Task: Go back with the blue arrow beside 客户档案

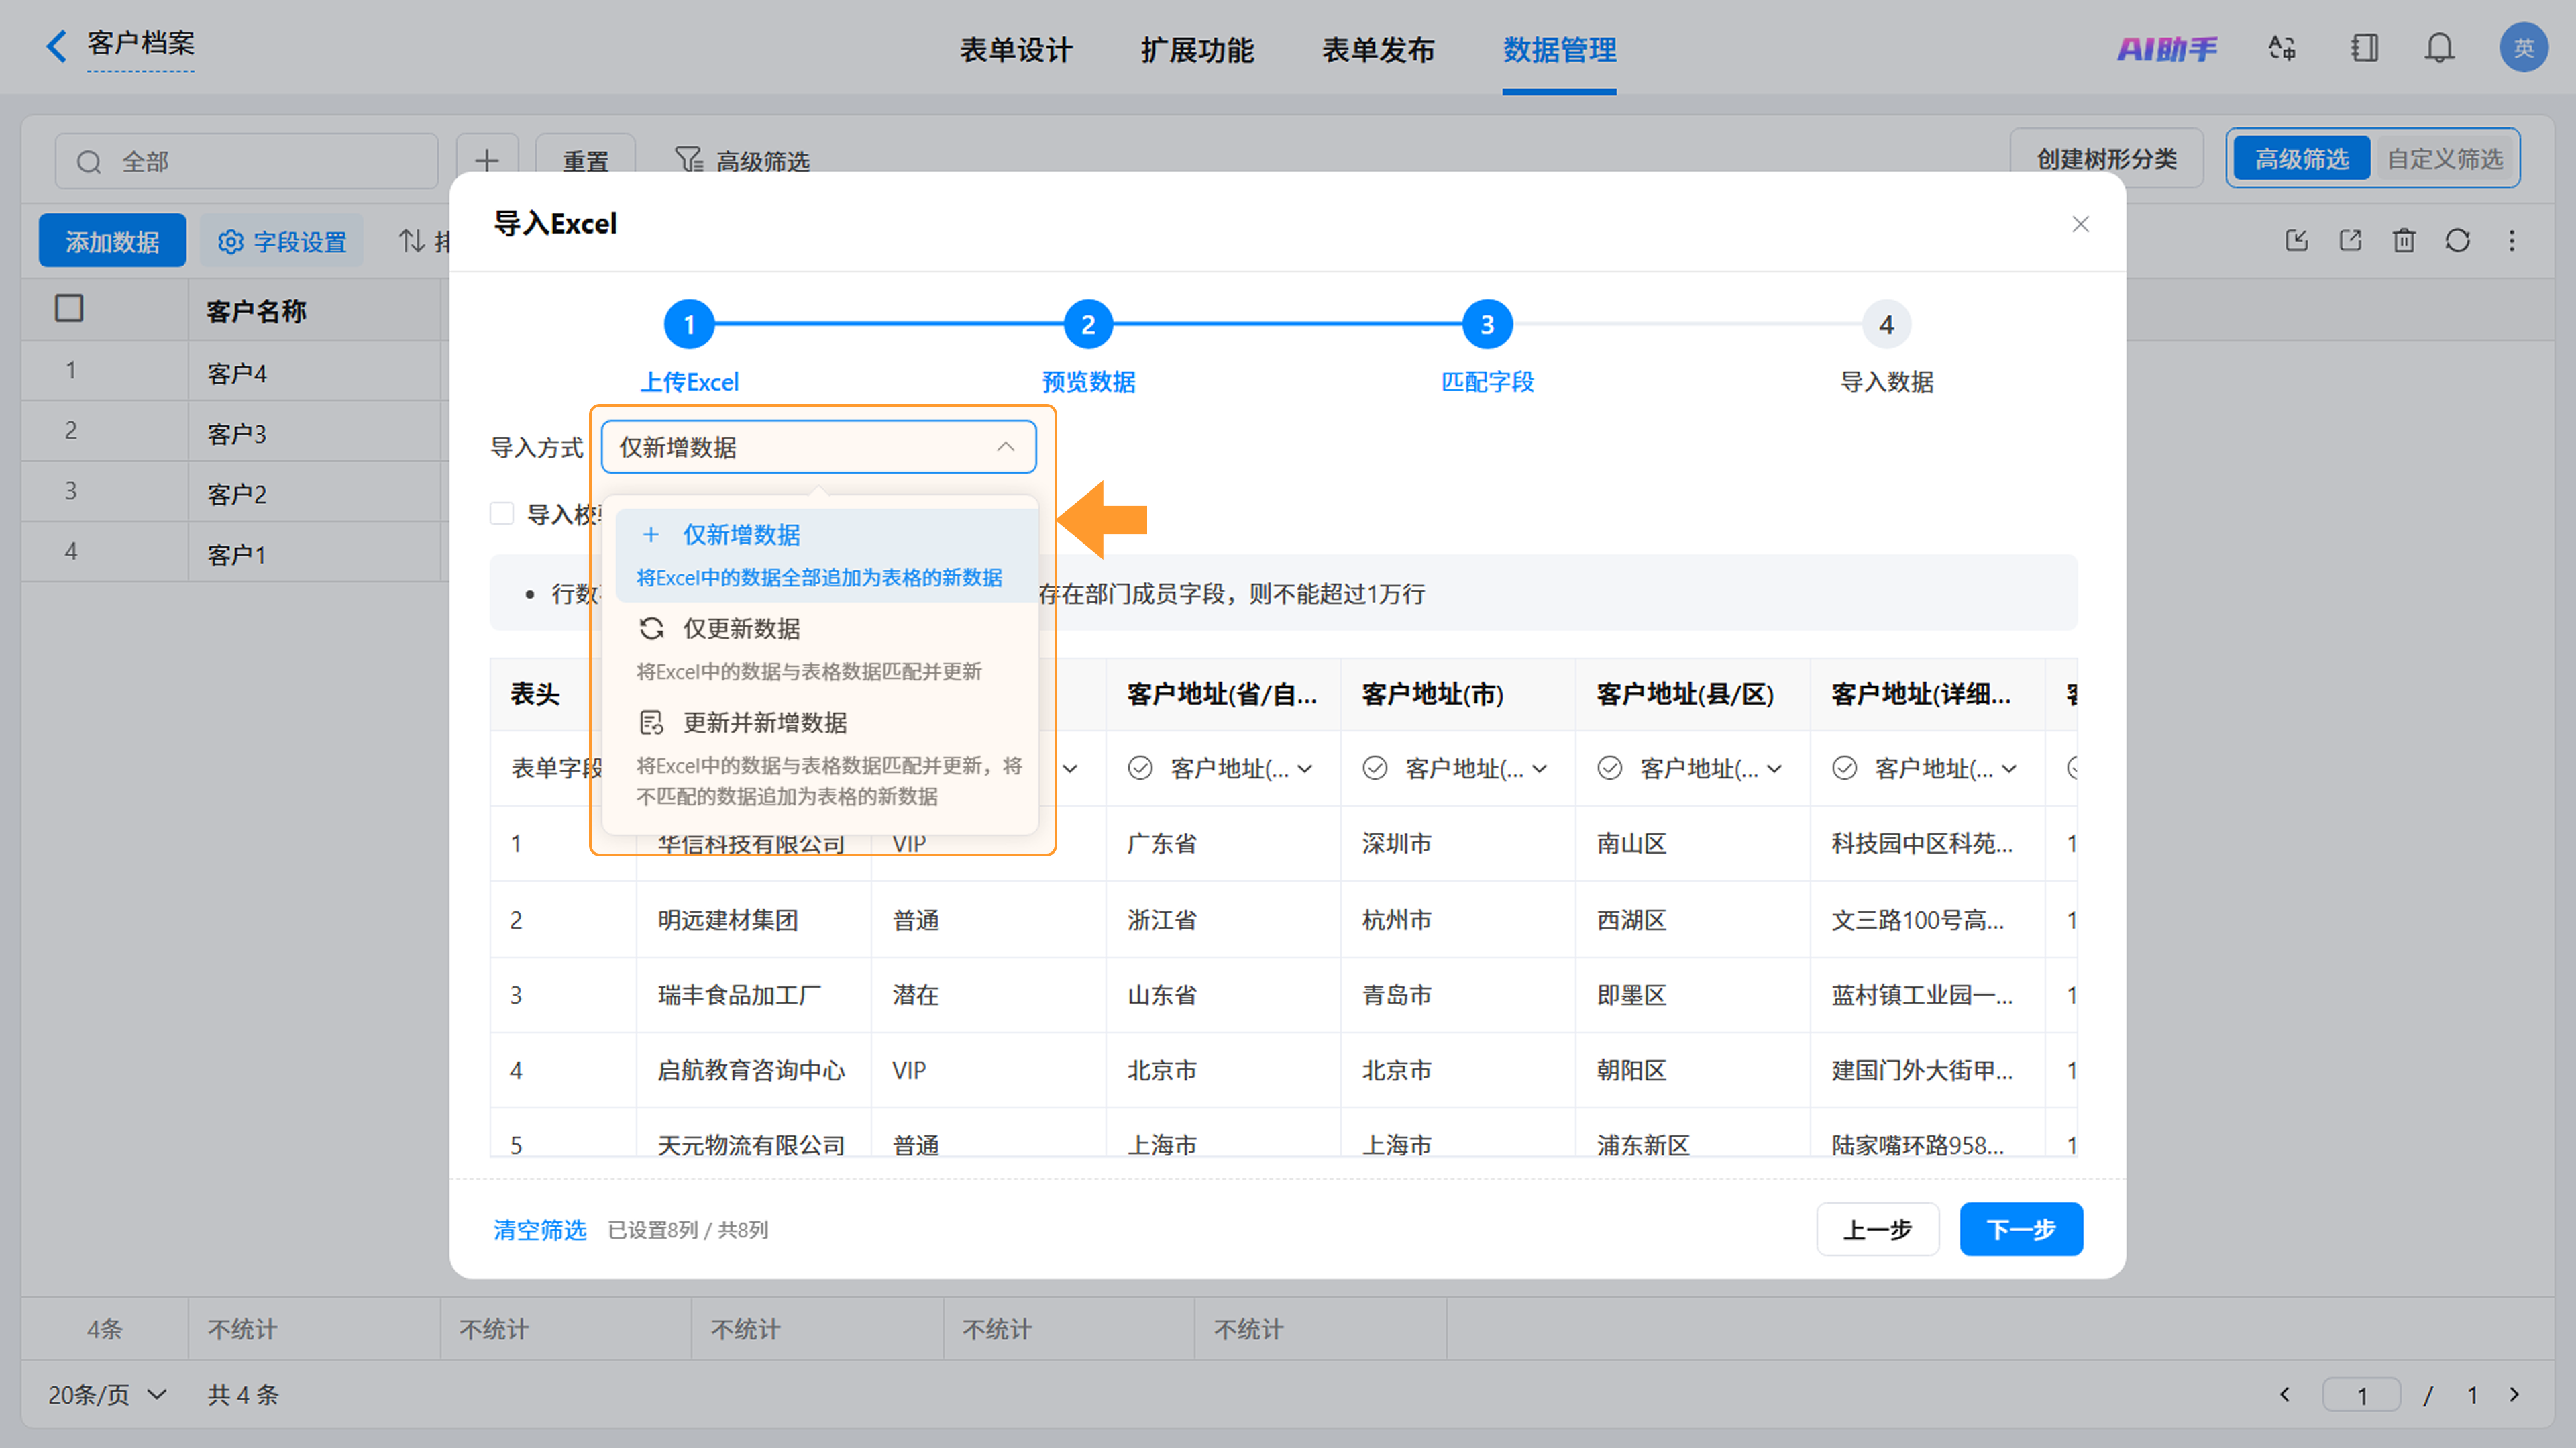Action: click(x=56, y=46)
